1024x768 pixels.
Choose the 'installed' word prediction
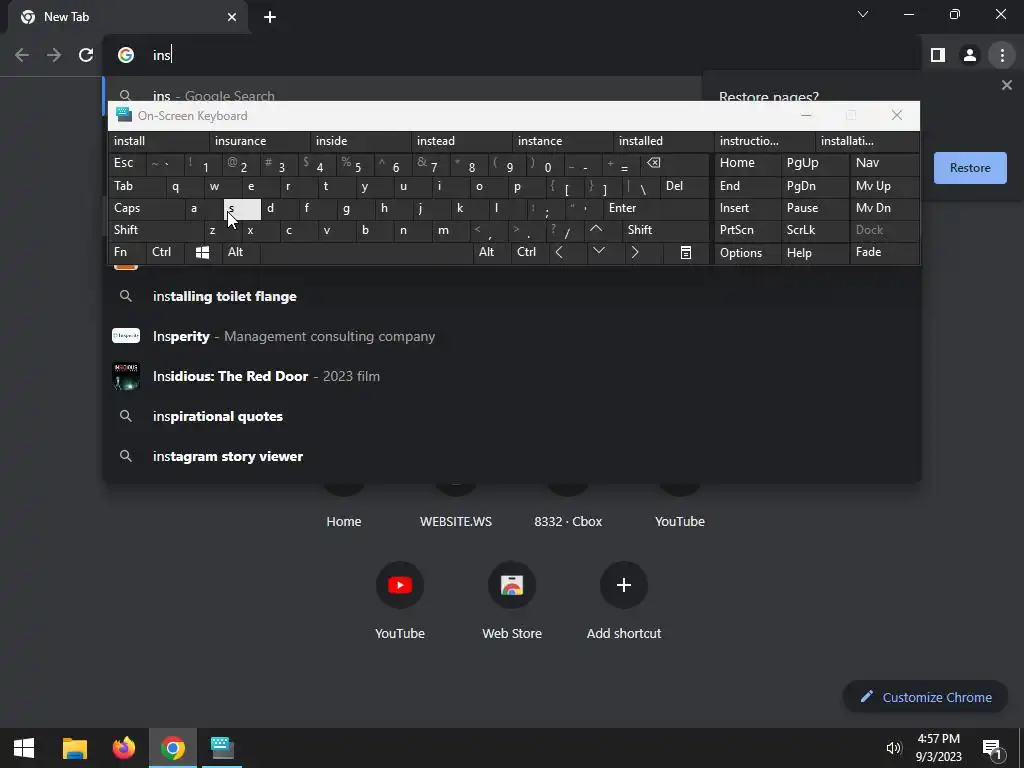click(x=664, y=141)
